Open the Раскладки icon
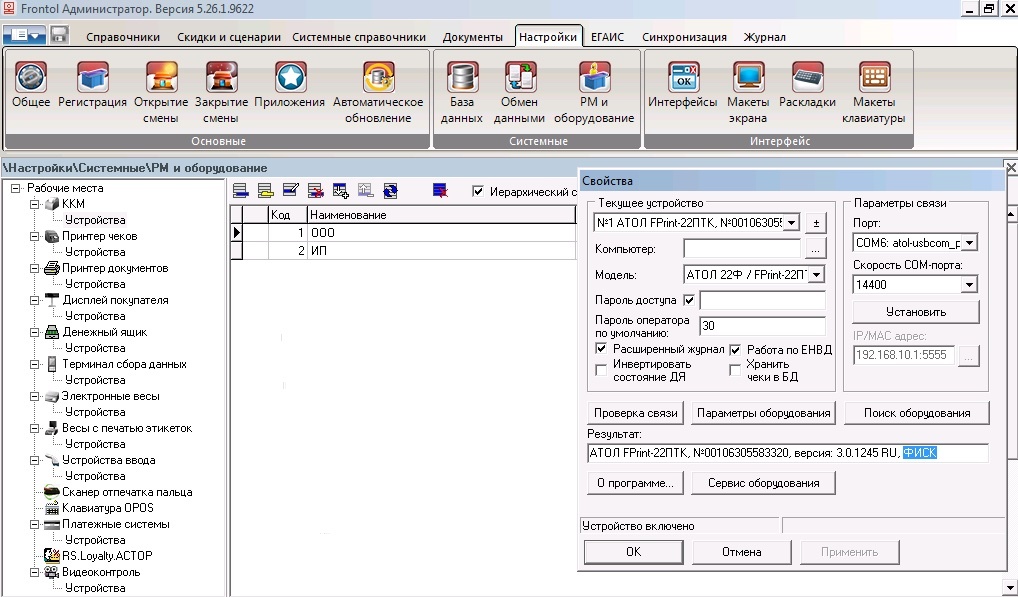The width and height of the screenshot is (1018, 597). pyautogui.click(x=807, y=84)
